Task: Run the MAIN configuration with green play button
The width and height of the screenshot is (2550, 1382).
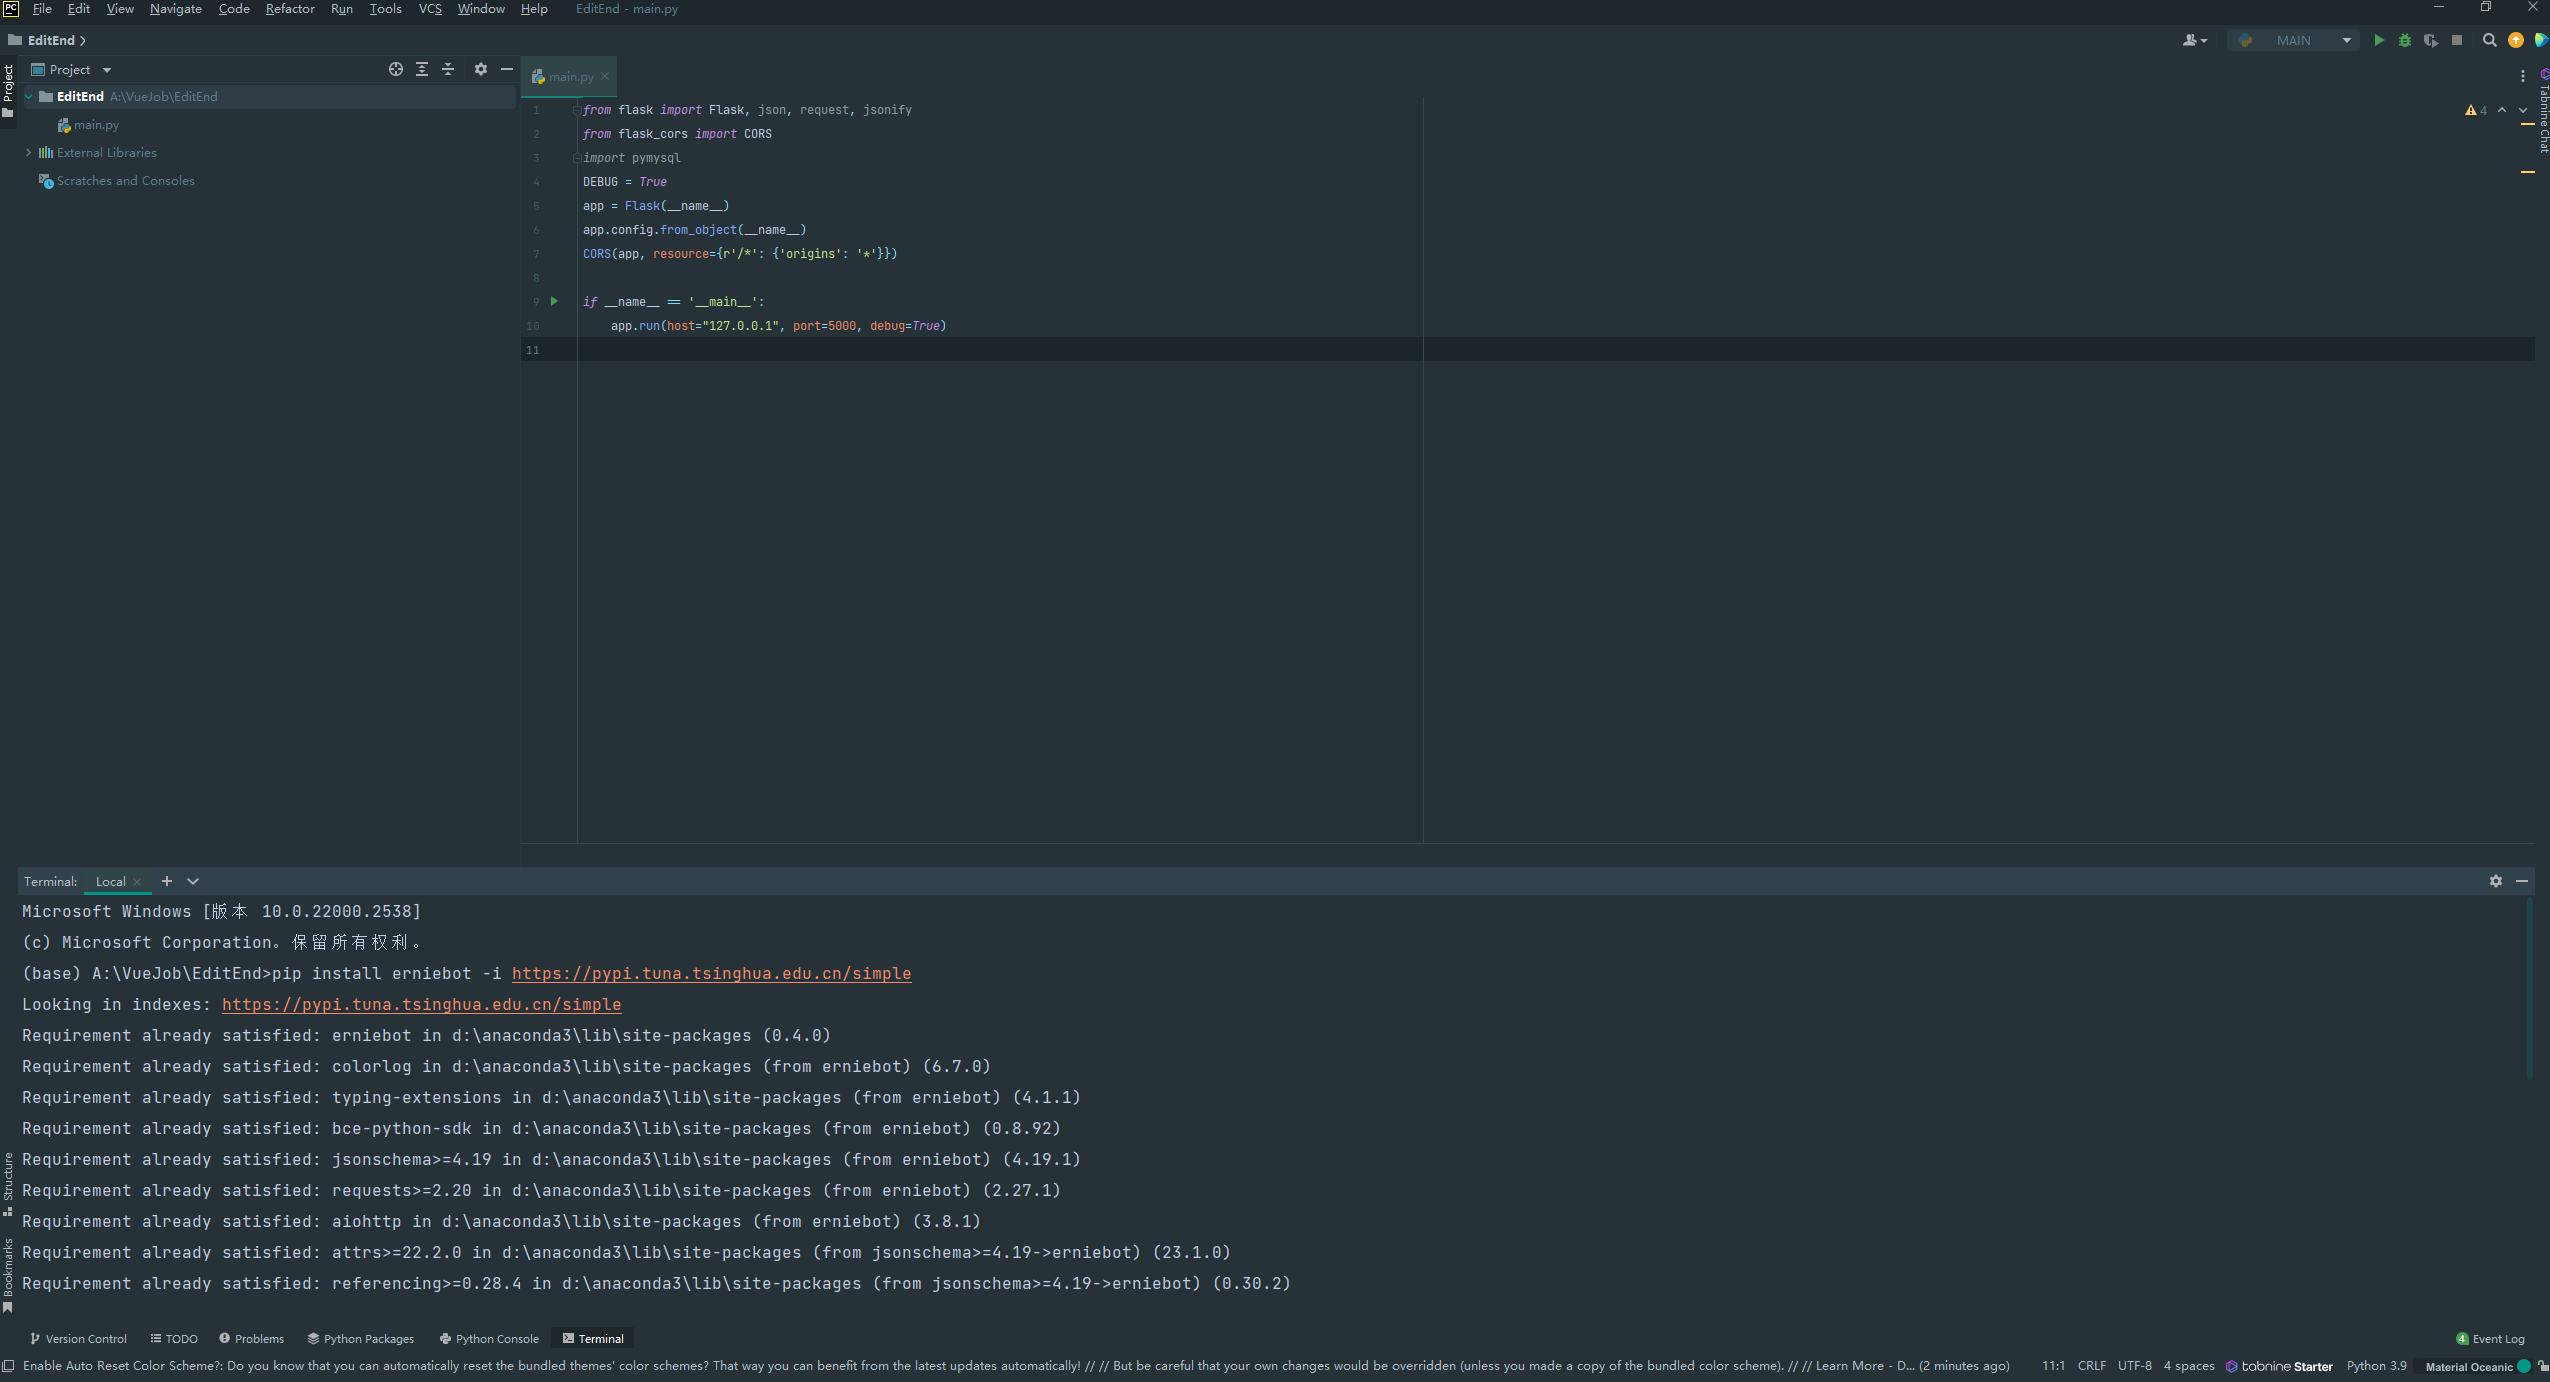Action: pyautogui.click(x=2379, y=40)
